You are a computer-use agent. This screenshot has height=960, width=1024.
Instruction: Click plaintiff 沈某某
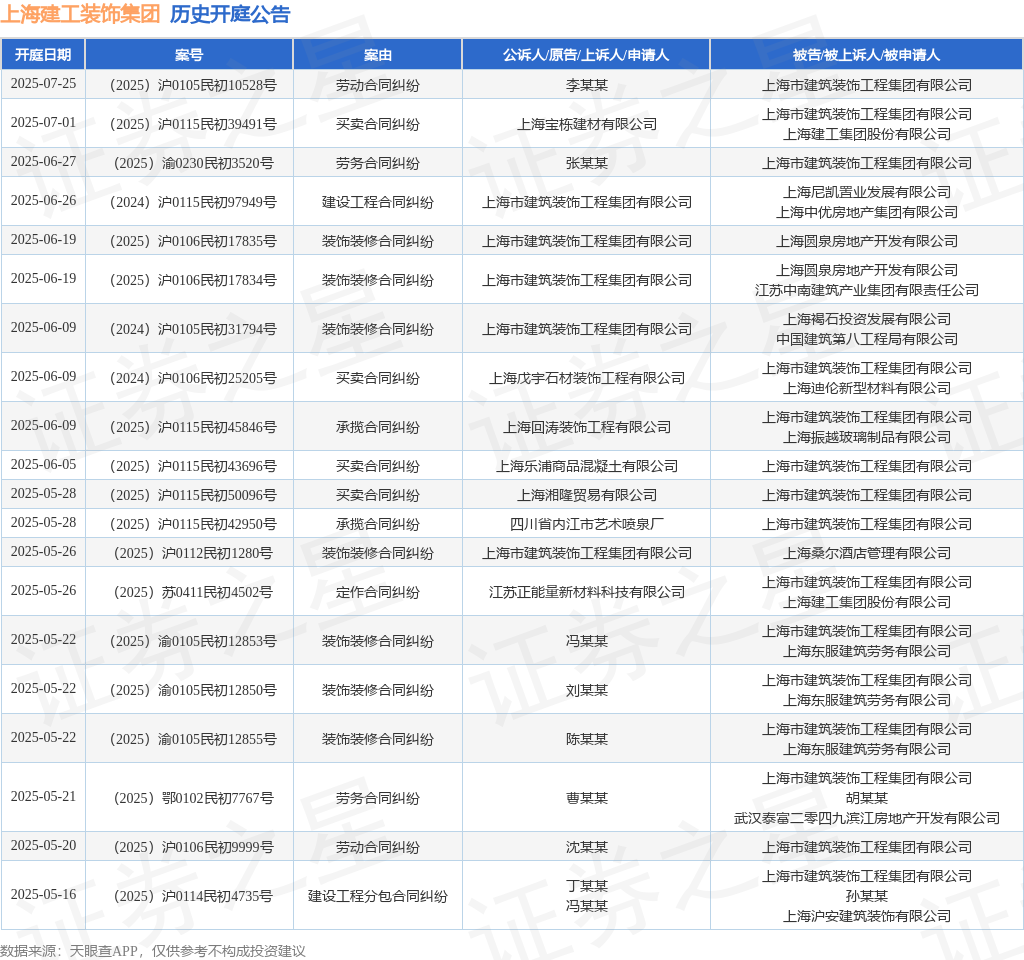tap(586, 847)
